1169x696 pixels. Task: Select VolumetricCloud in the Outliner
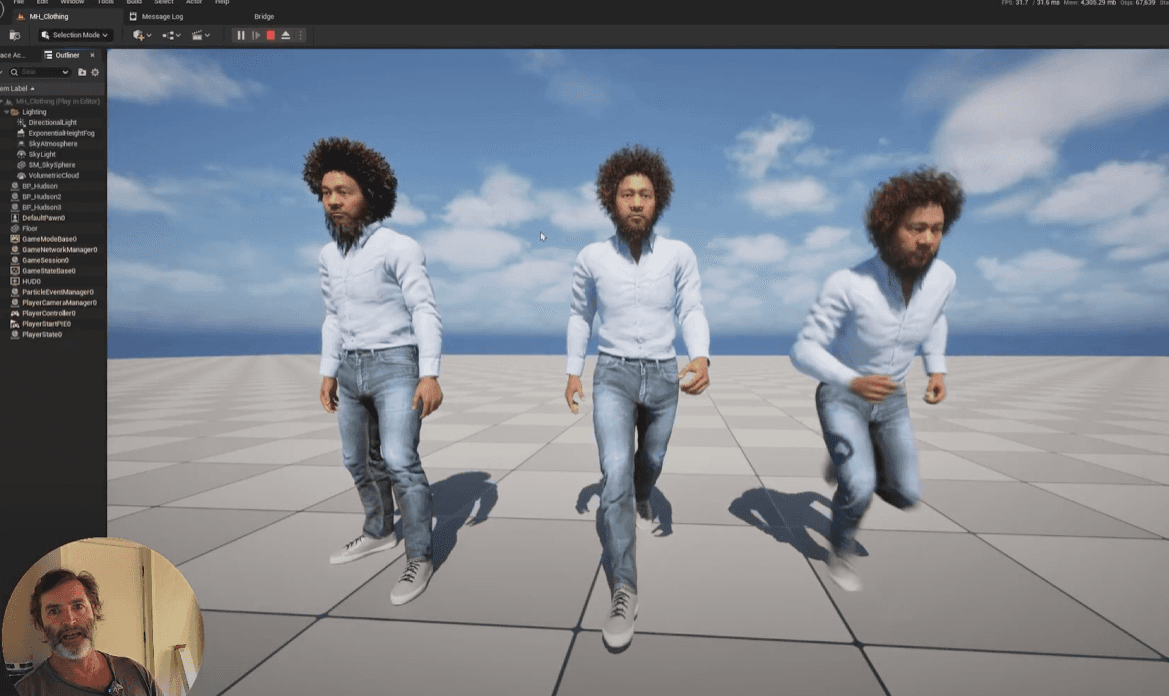(53, 175)
